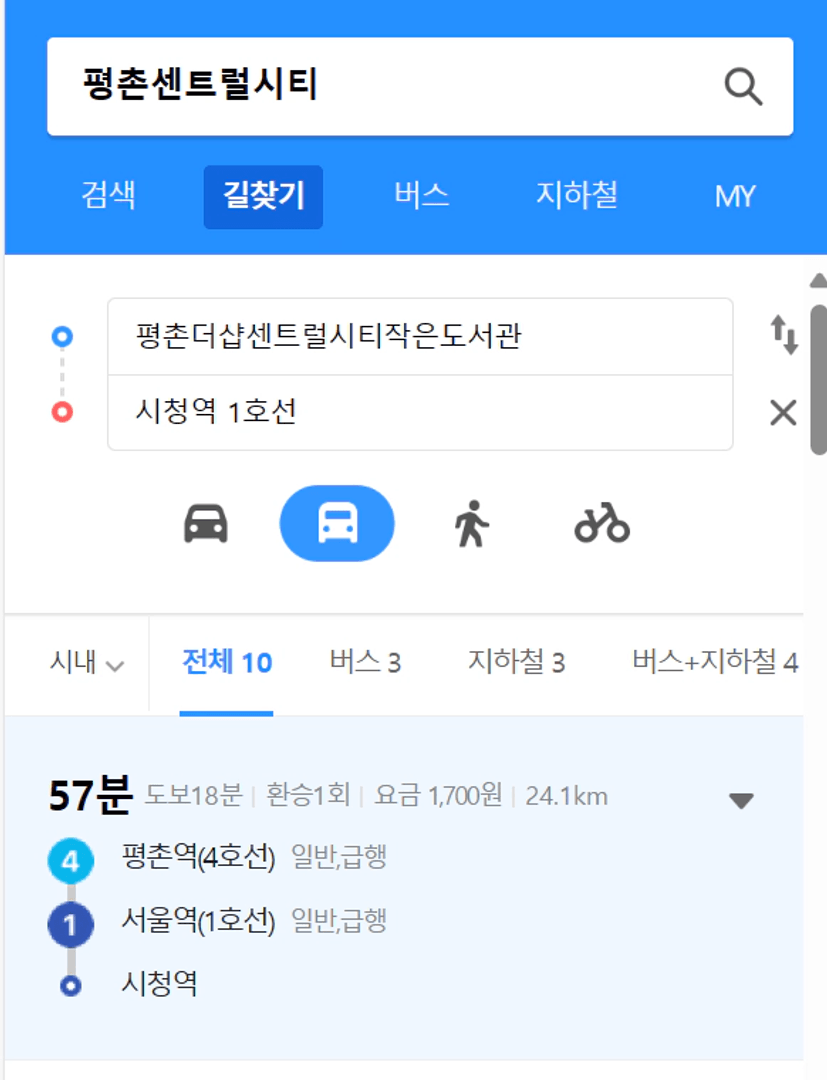The image size is (827, 1080).
Task: Click the 57분 route duration
Action: tap(90, 796)
